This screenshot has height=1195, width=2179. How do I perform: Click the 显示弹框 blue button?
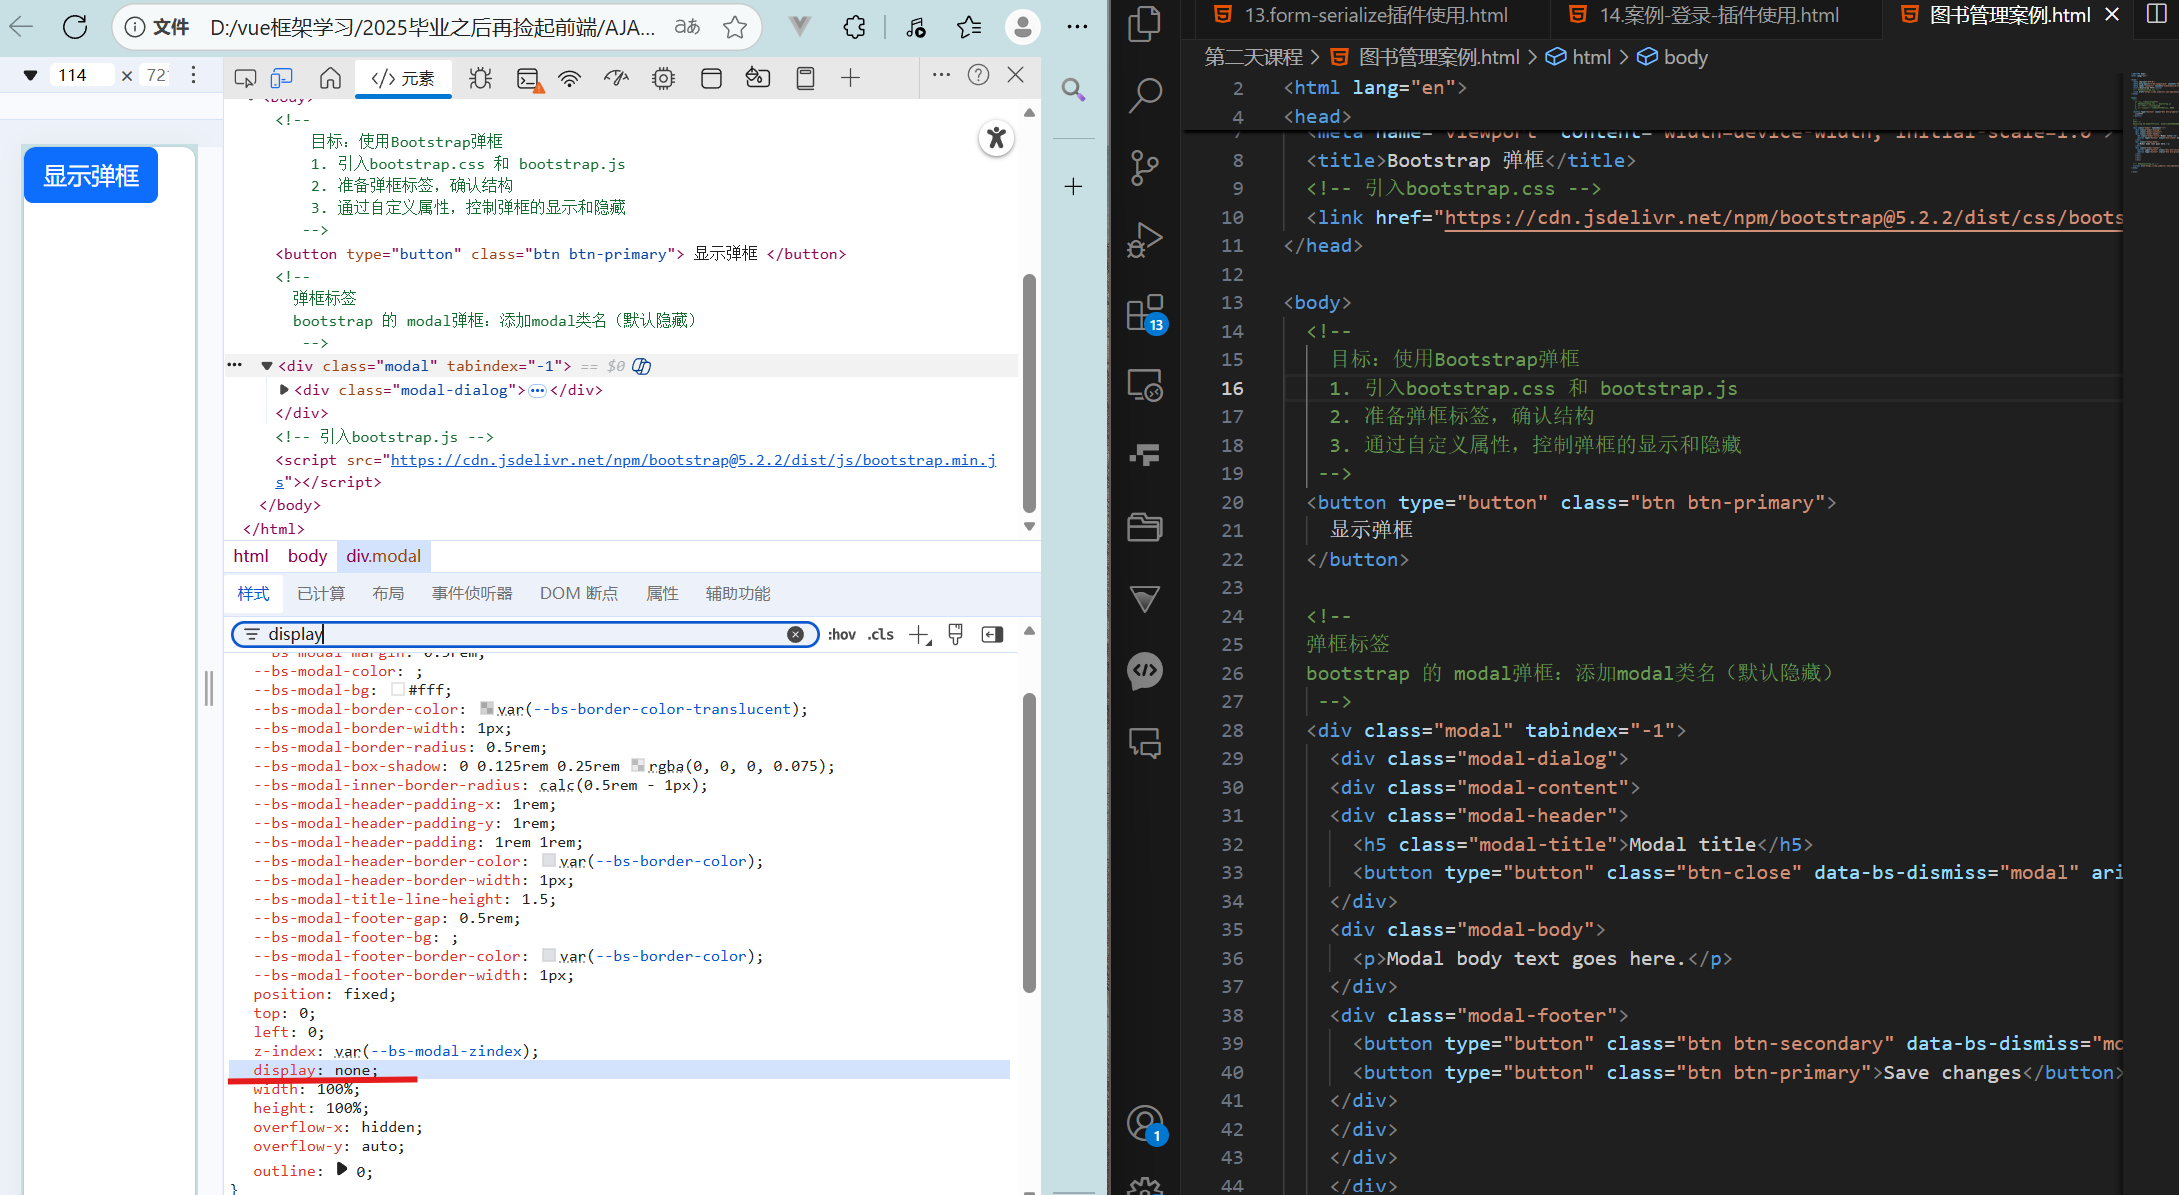click(x=91, y=176)
